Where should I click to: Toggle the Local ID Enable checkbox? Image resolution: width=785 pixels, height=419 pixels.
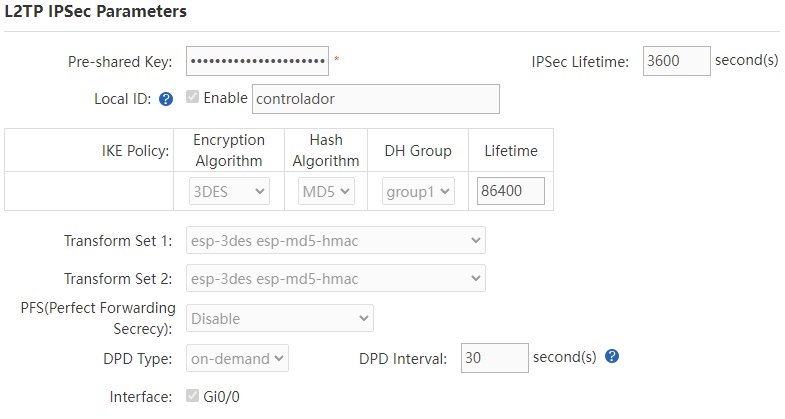pos(192,98)
